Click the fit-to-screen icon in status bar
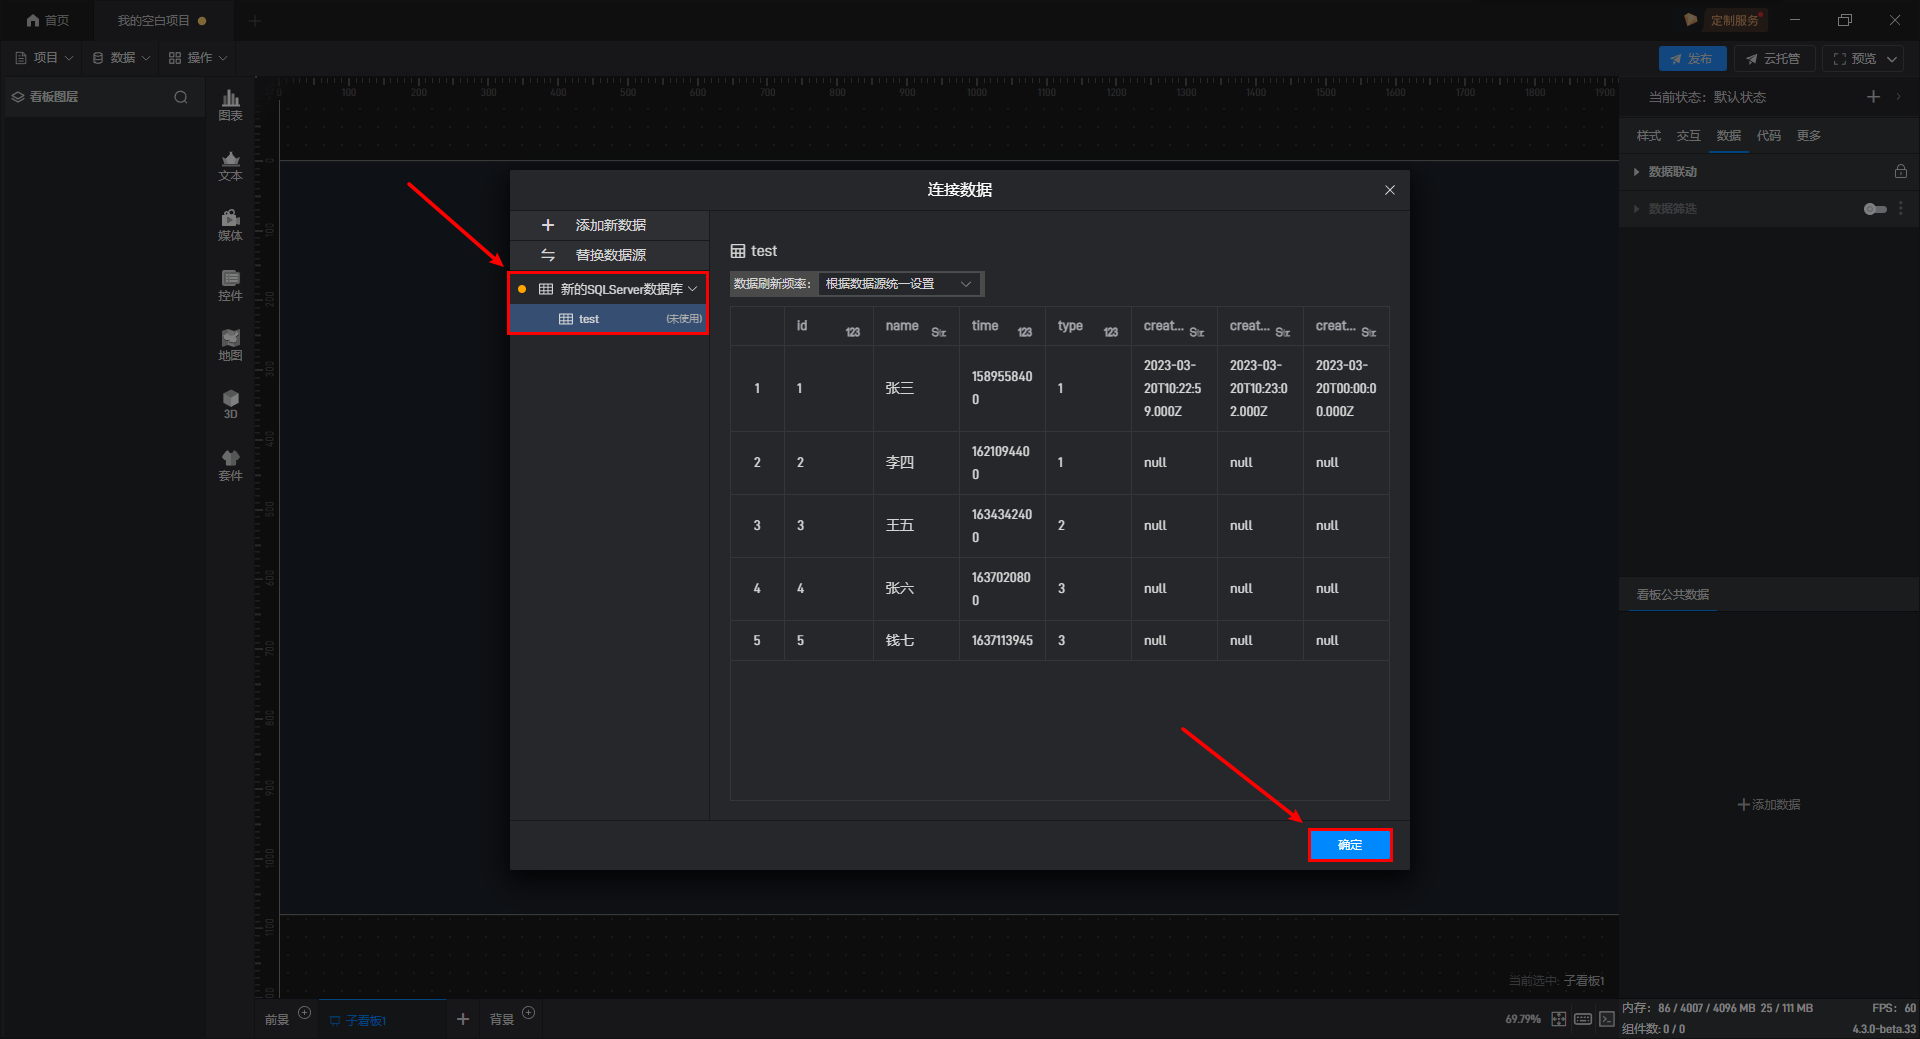The image size is (1920, 1039). (x=1558, y=1019)
